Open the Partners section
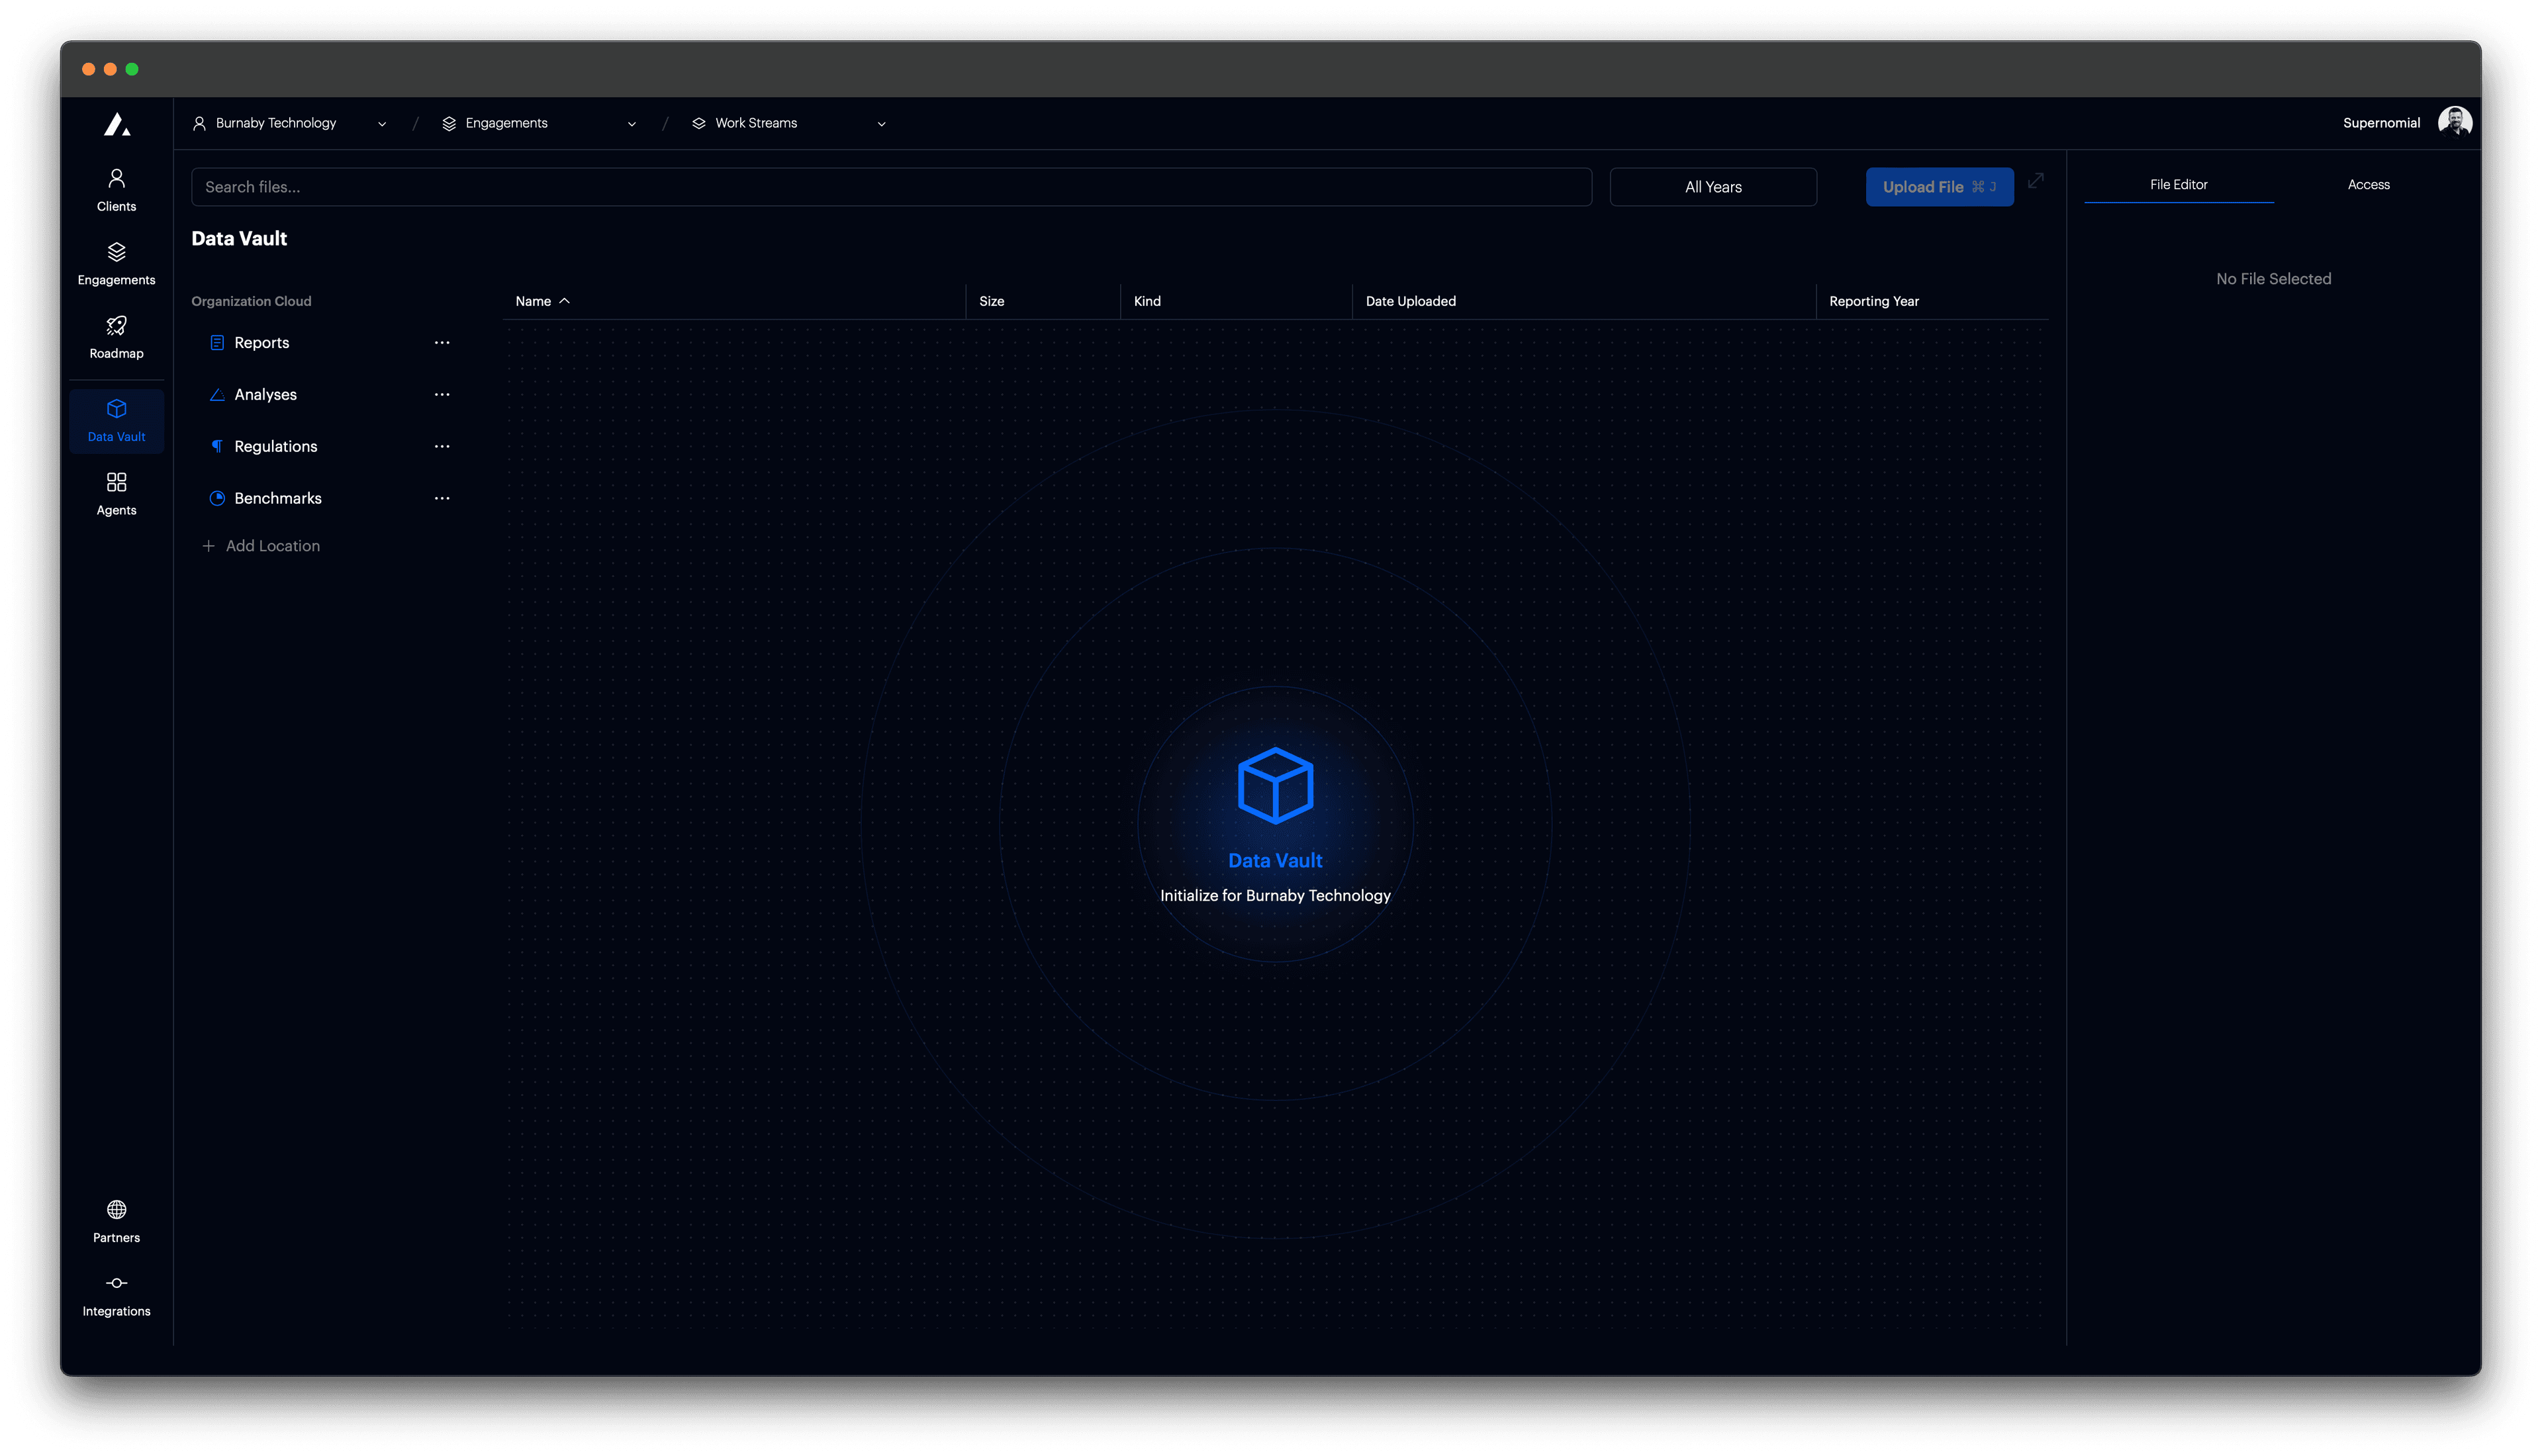This screenshot has width=2542, height=1456. (x=116, y=1220)
